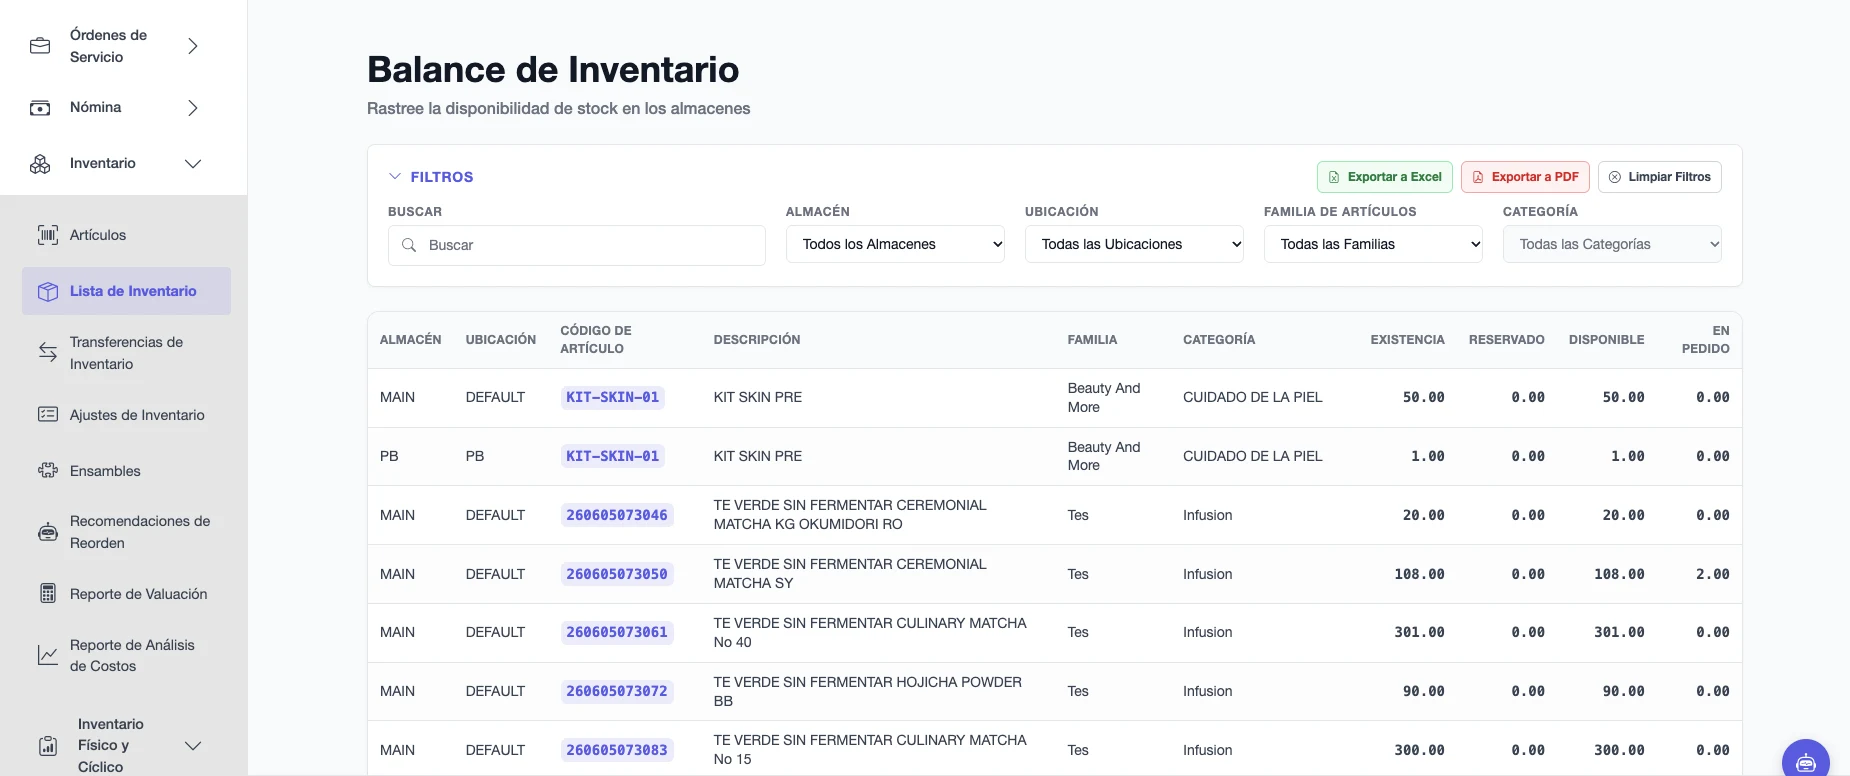Click the Nómina wallet icon
1850x776 pixels.
coord(40,108)
